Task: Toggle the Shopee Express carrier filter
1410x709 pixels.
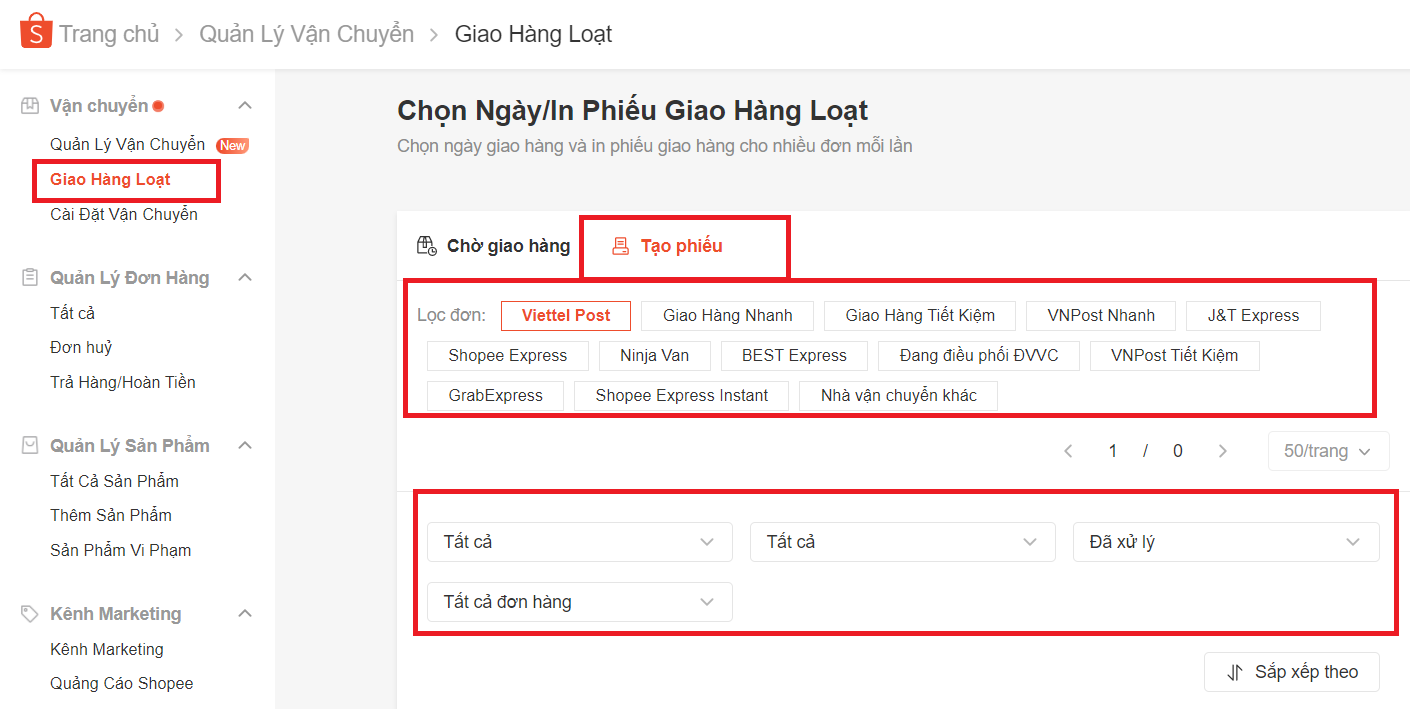Action: pos(507,355)
